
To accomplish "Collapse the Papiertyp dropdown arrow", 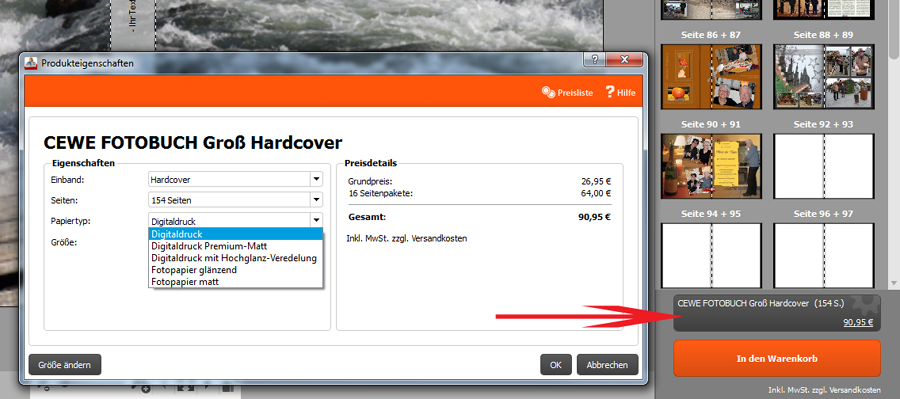I will [x=316, y=220].
